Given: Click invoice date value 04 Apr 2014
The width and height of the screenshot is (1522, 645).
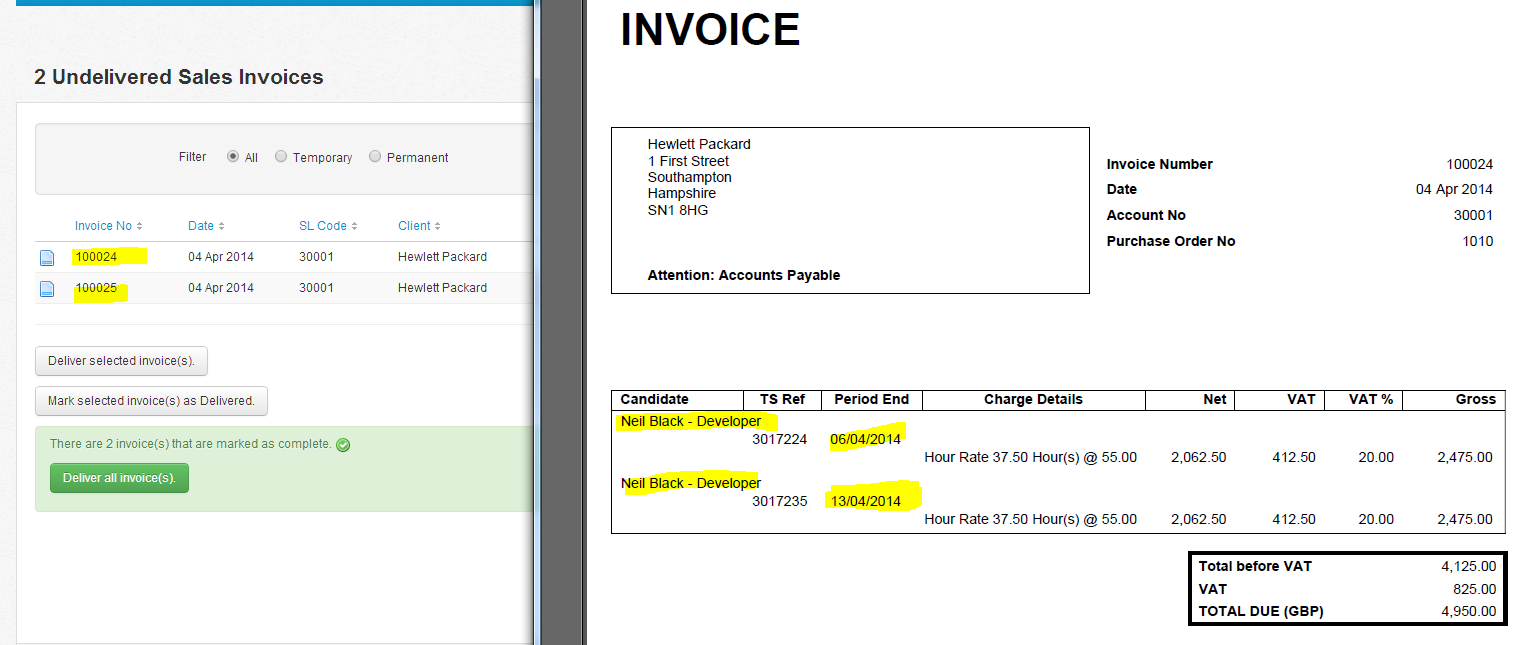Looking at the screenshot, I should tap(1454, 189).
